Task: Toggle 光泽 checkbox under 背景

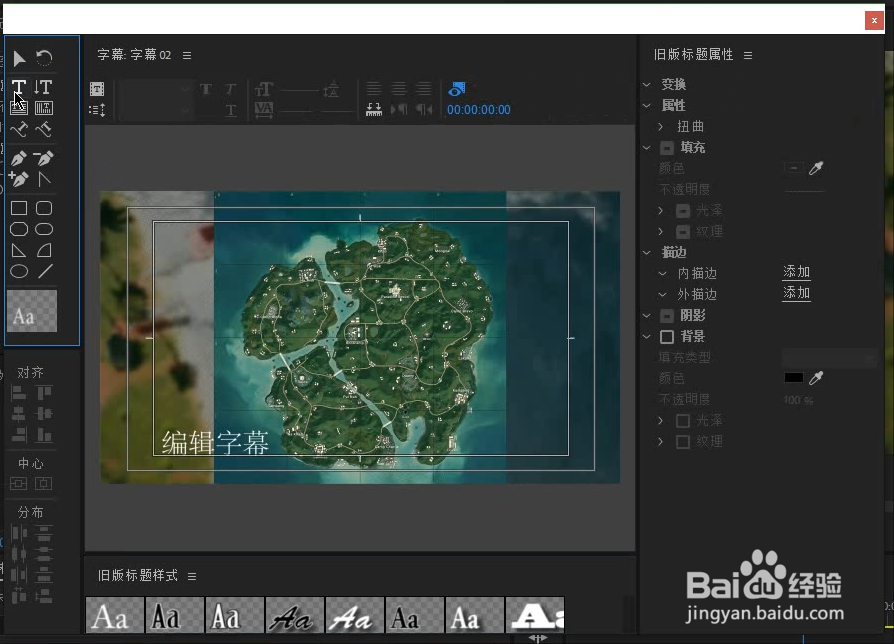Action: pos(683,421)
